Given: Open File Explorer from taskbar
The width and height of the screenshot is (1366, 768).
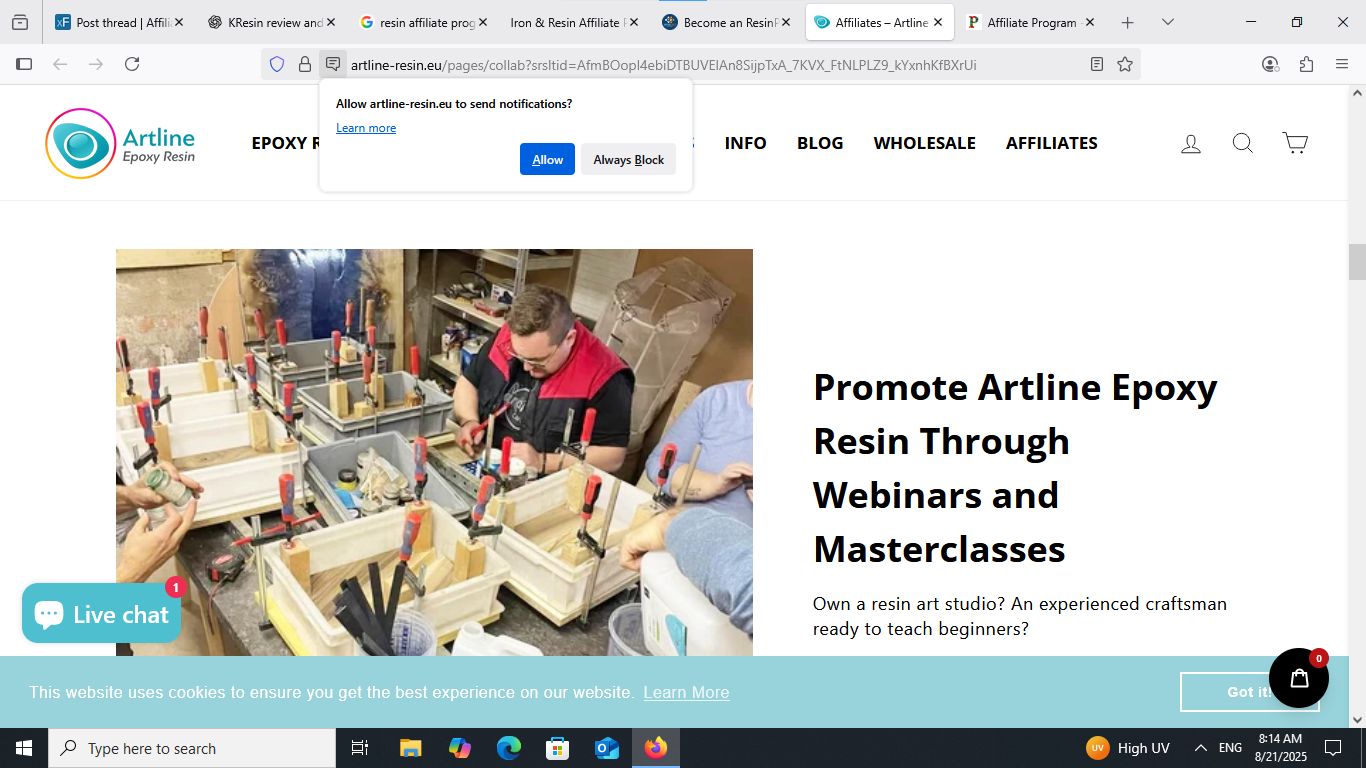Looking at the screenshot, I should click(411, 748).
